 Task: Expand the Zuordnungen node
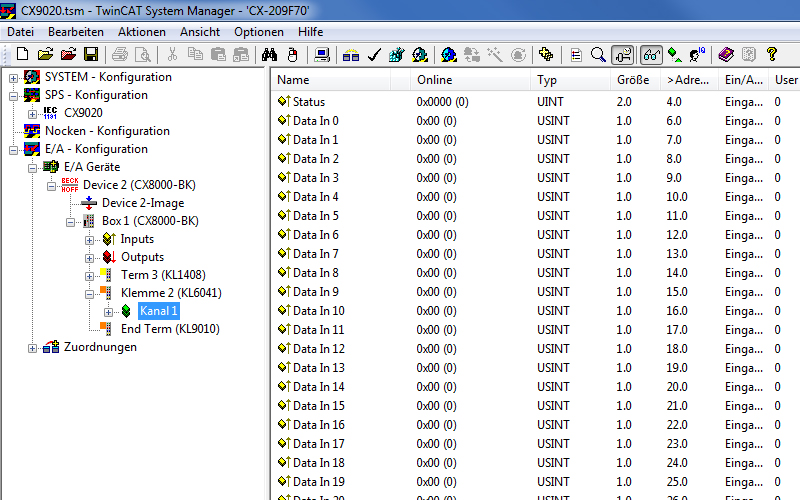click(32, 348)
